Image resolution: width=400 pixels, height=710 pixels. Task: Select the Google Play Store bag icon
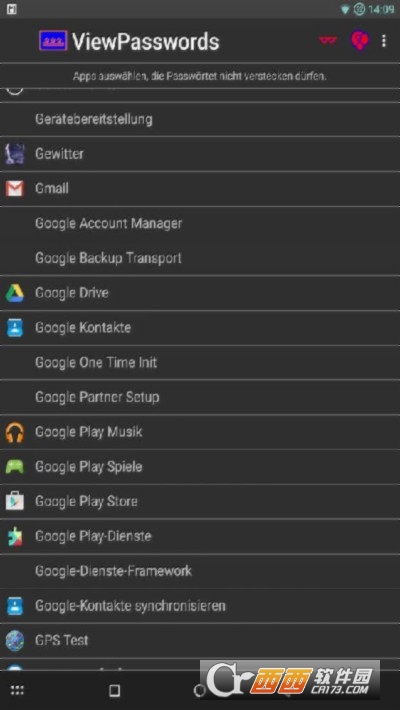coord(14,501)
